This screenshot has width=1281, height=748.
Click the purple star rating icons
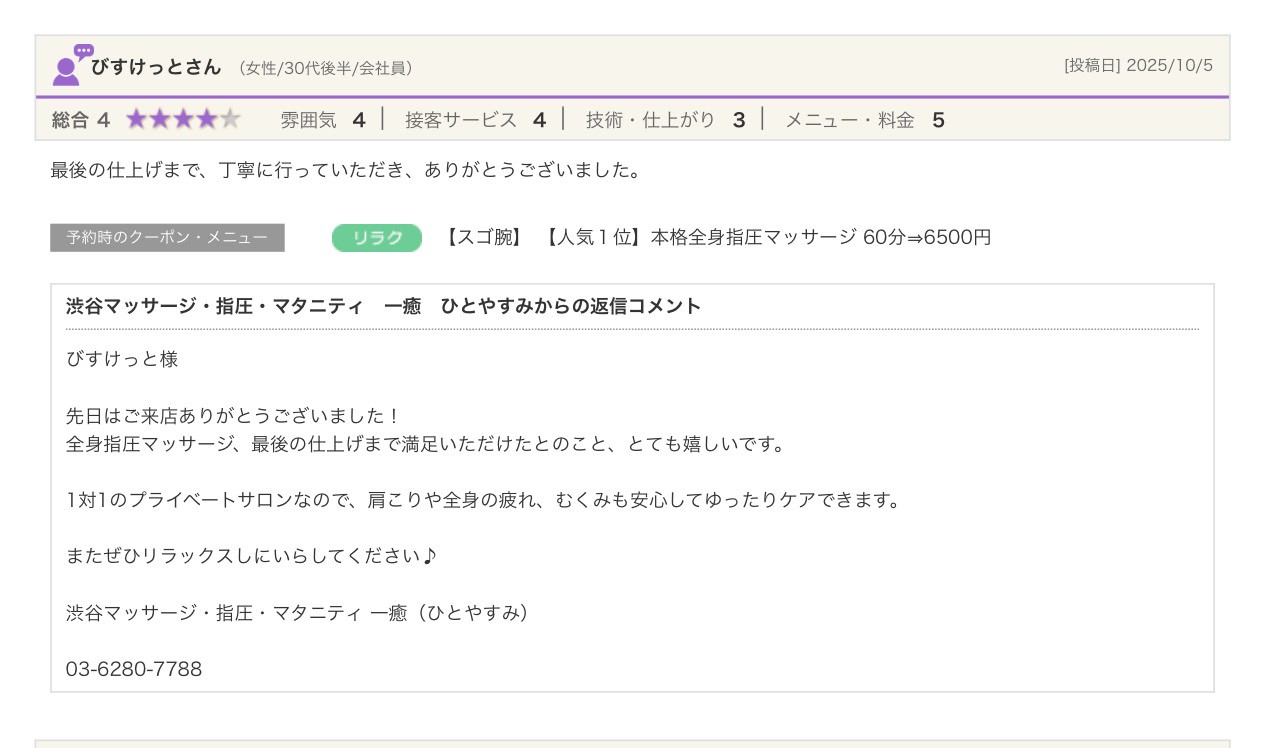click(183, 120)
